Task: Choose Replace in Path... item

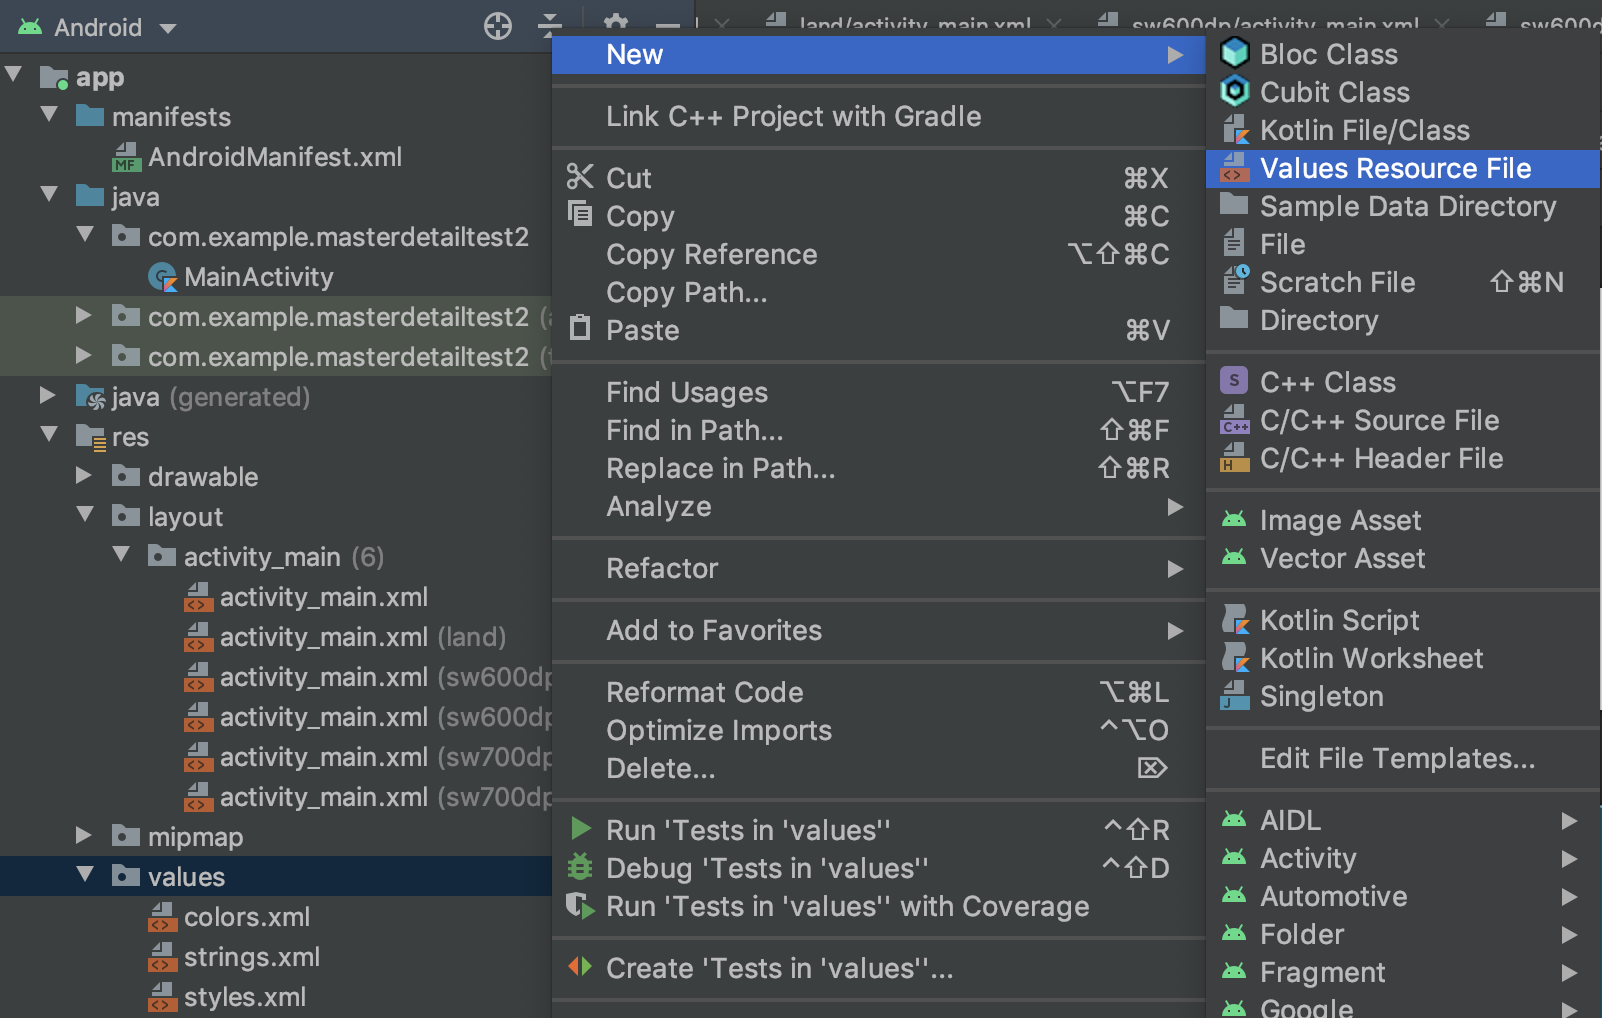Action: 878,468
